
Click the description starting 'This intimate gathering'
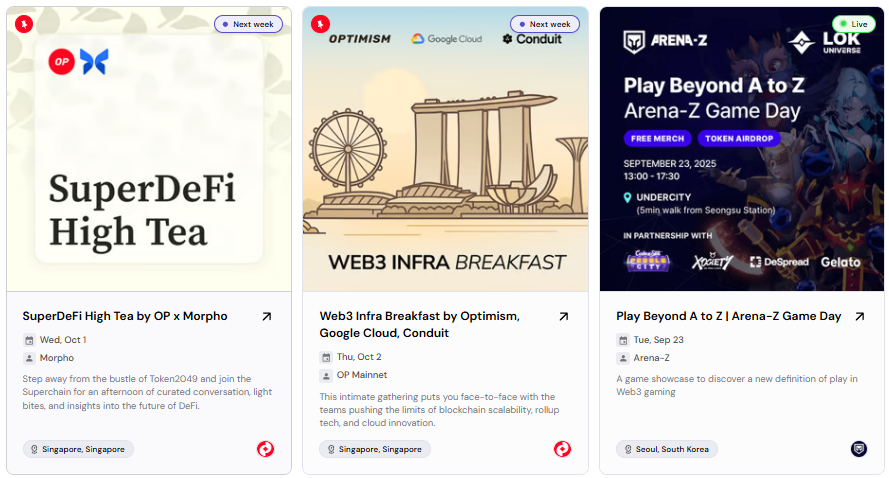tap(439, 410)
